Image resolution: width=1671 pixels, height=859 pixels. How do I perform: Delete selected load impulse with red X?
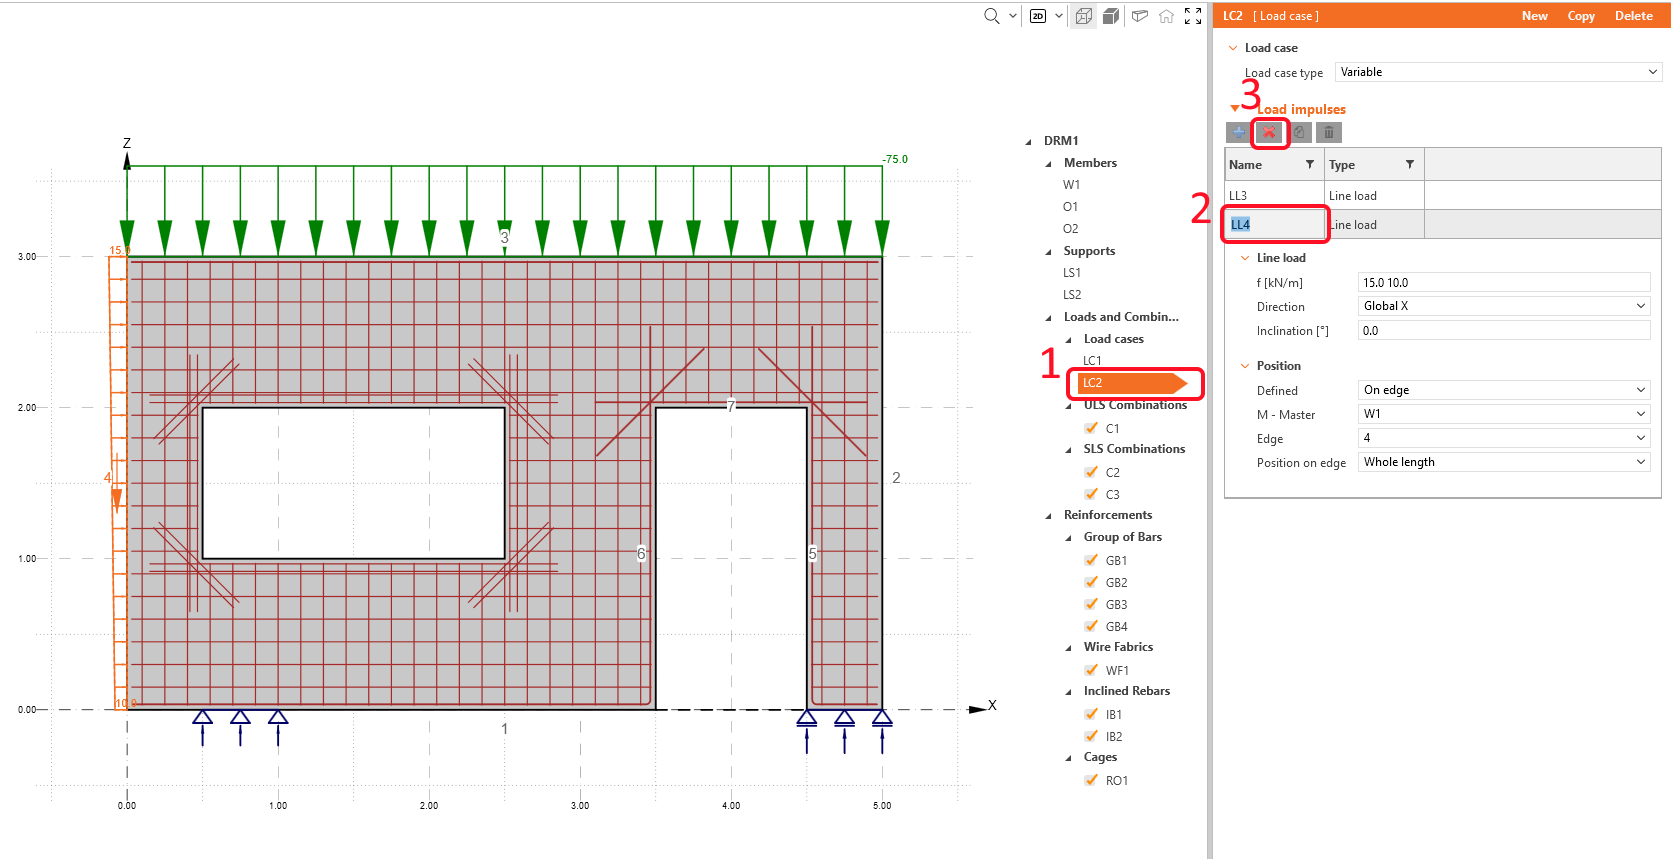click(x=1269, y=132)
